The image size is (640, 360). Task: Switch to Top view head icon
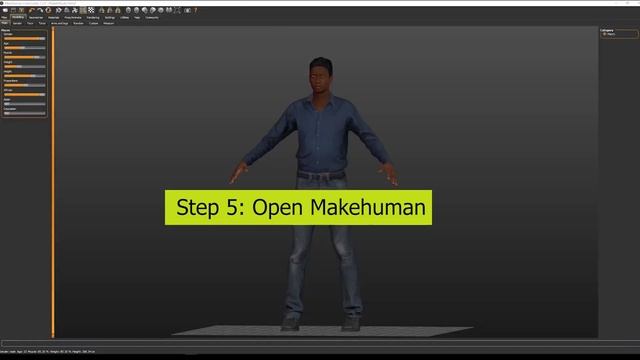(x=161, y=10)
